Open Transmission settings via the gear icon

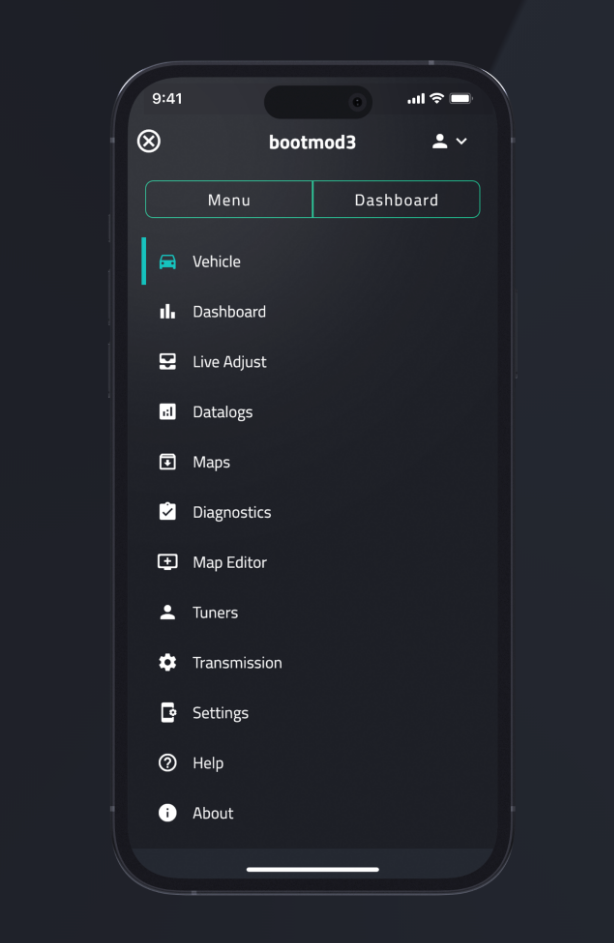tap(167, 662)
